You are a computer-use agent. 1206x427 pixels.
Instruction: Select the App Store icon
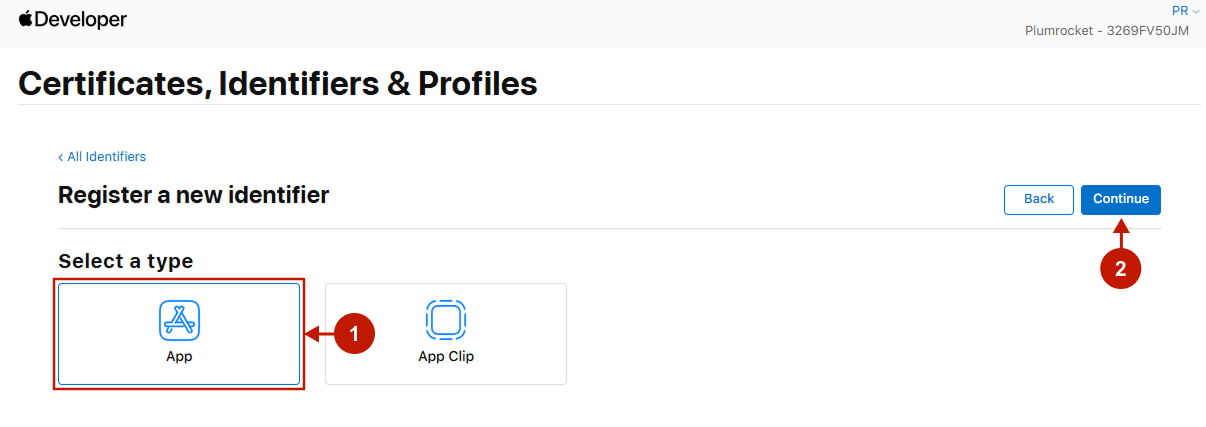[179, 320]
